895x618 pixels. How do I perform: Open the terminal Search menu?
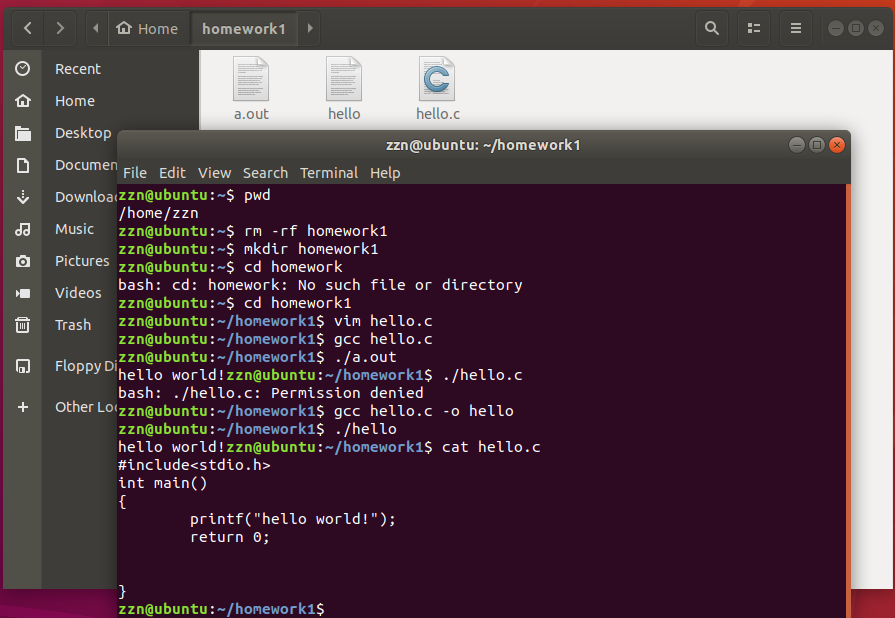coord(265,173)
